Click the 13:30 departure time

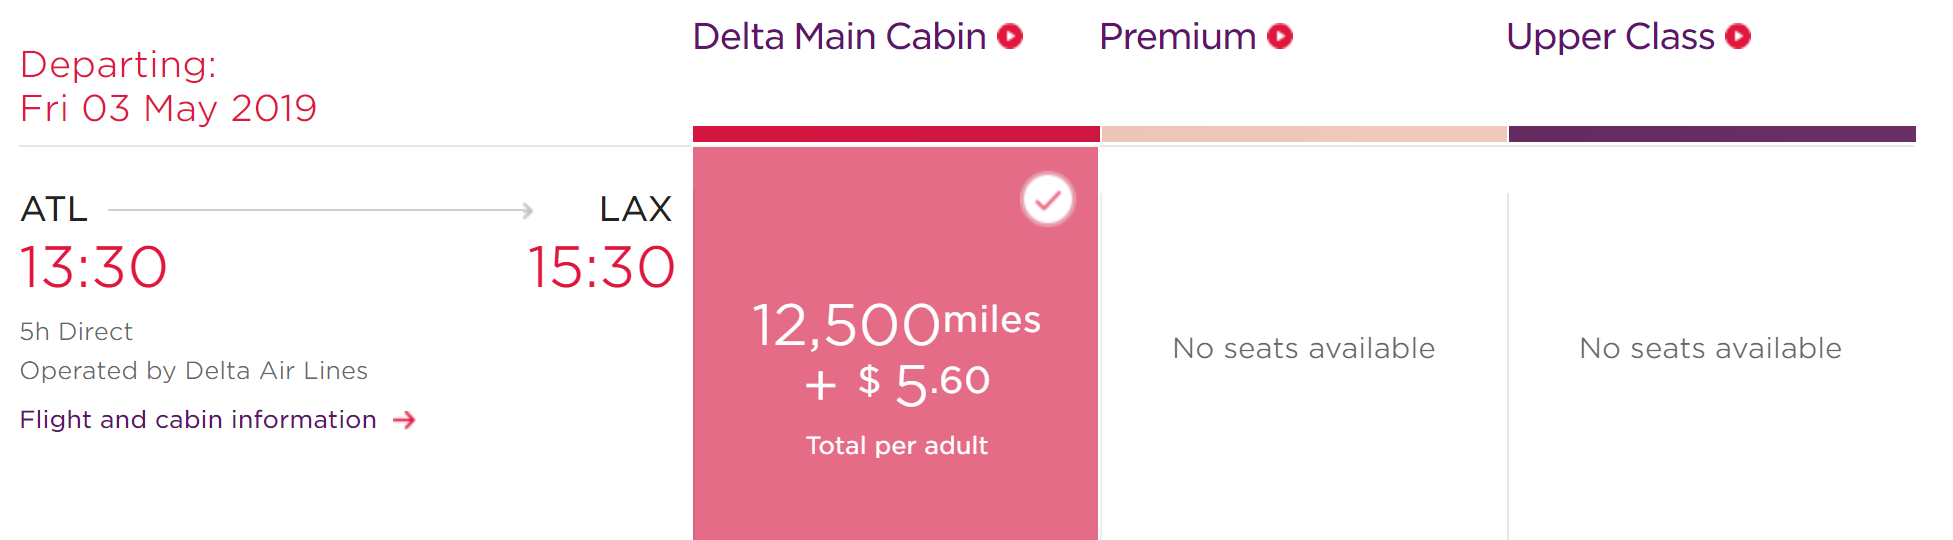[x=94, y=268]
